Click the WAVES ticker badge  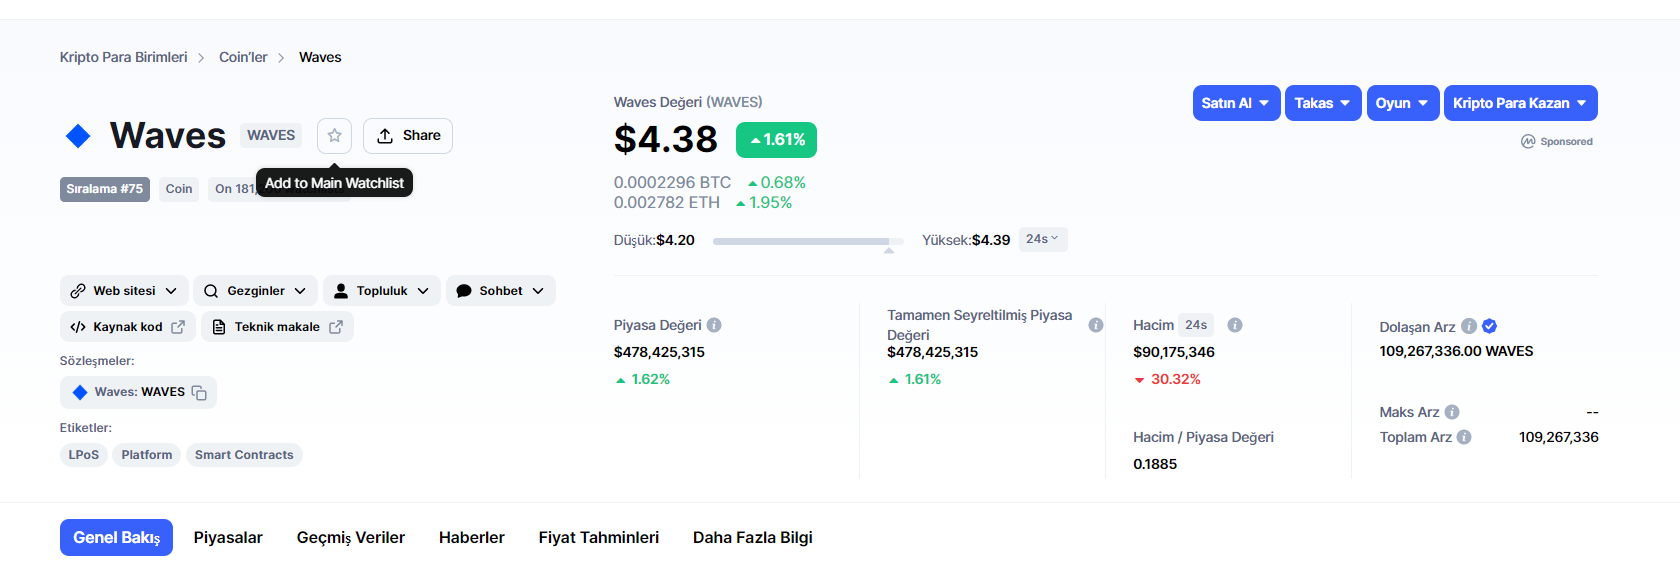click(271, 135)
